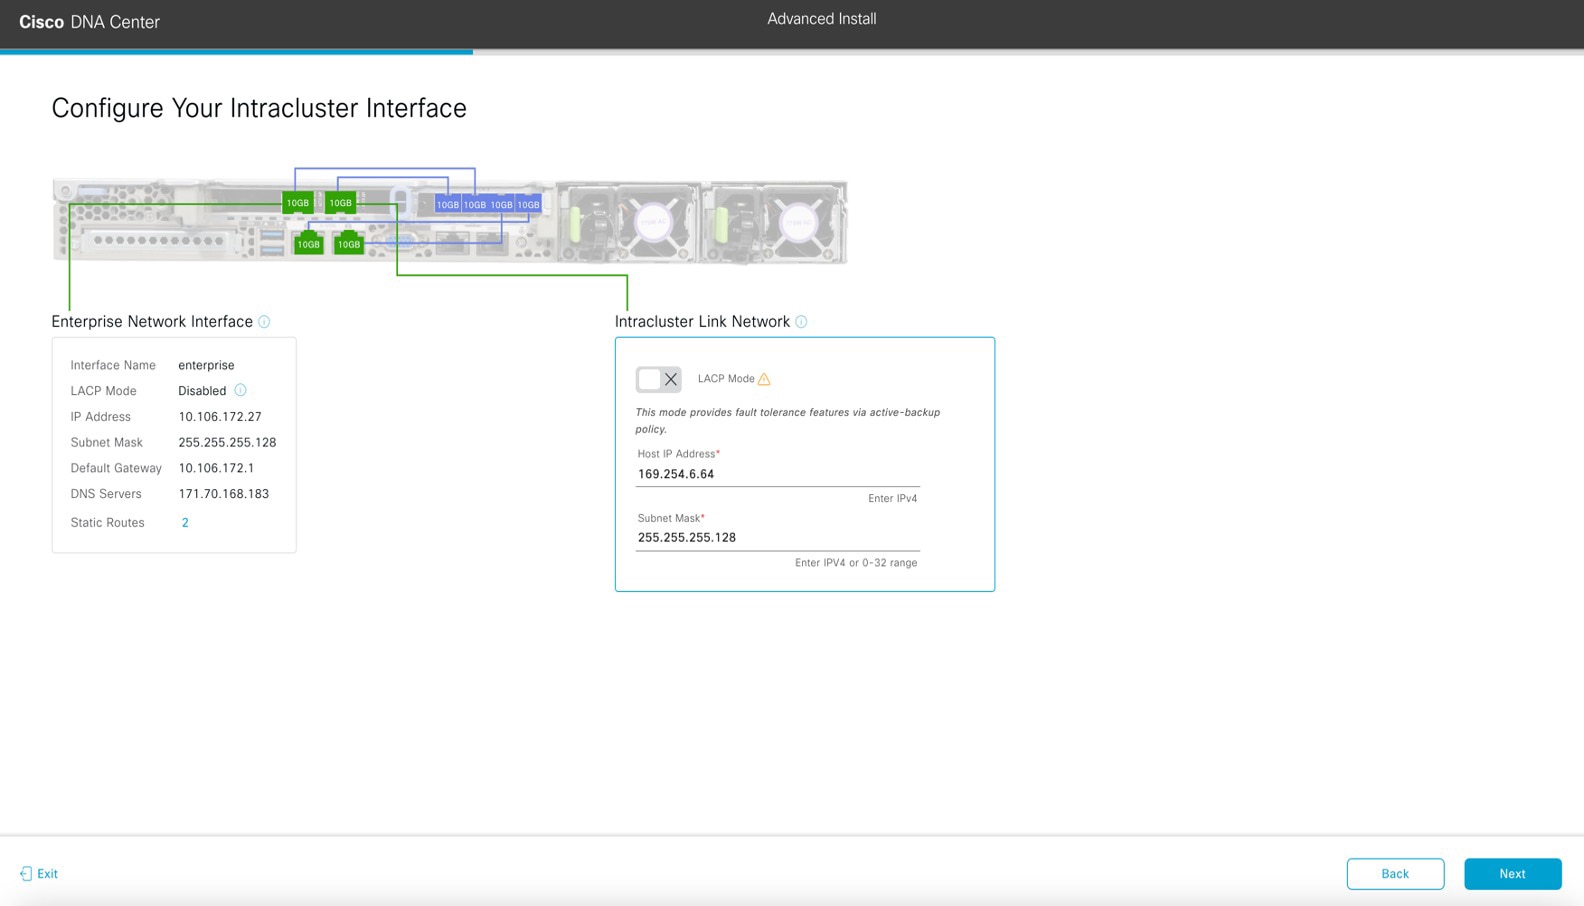Click the Host IP Address field
The height and width of the screenshot is (906, 1584).
click(x=777, y=474)
